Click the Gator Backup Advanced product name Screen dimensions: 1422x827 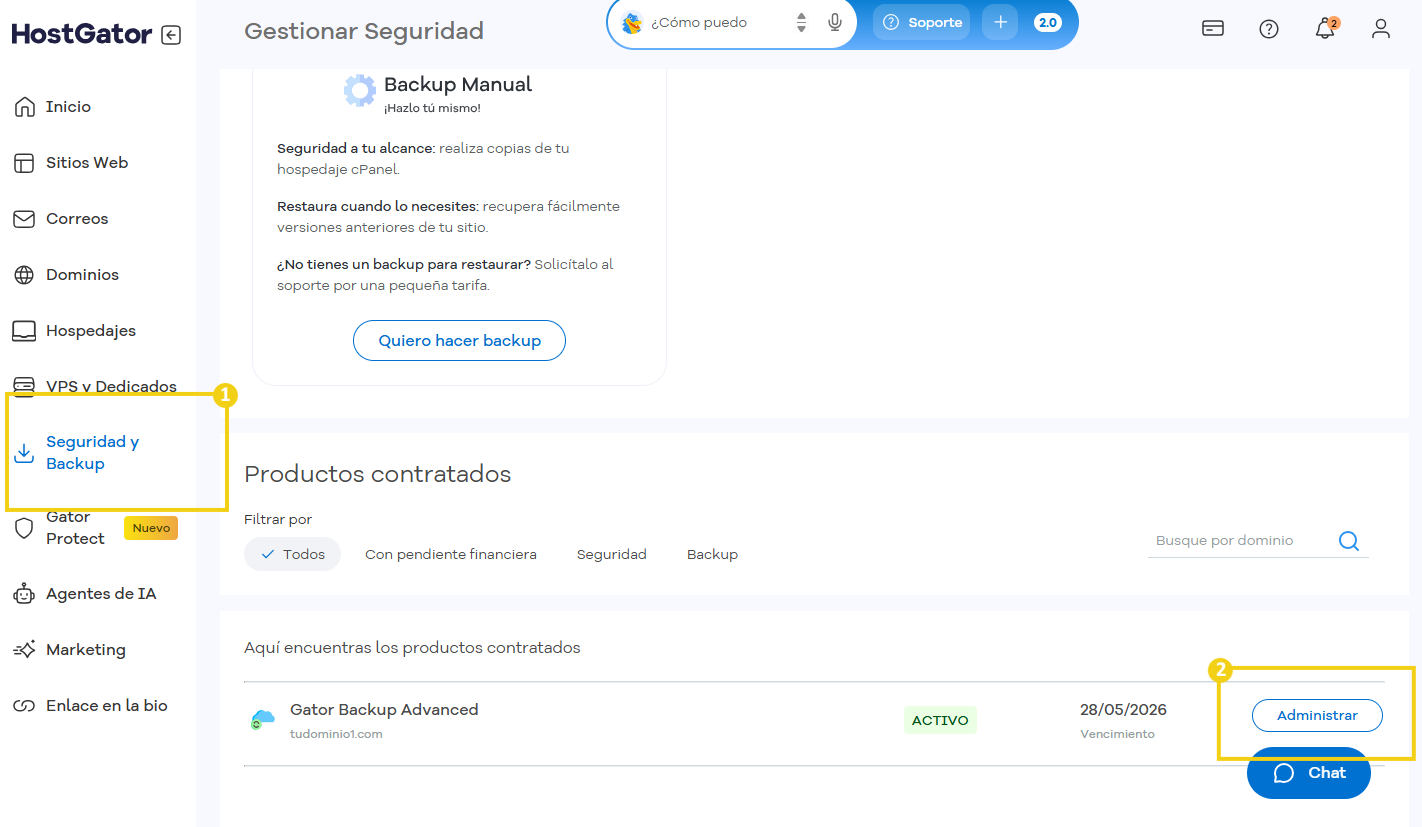pyautogui.click(x=384, y=710)
